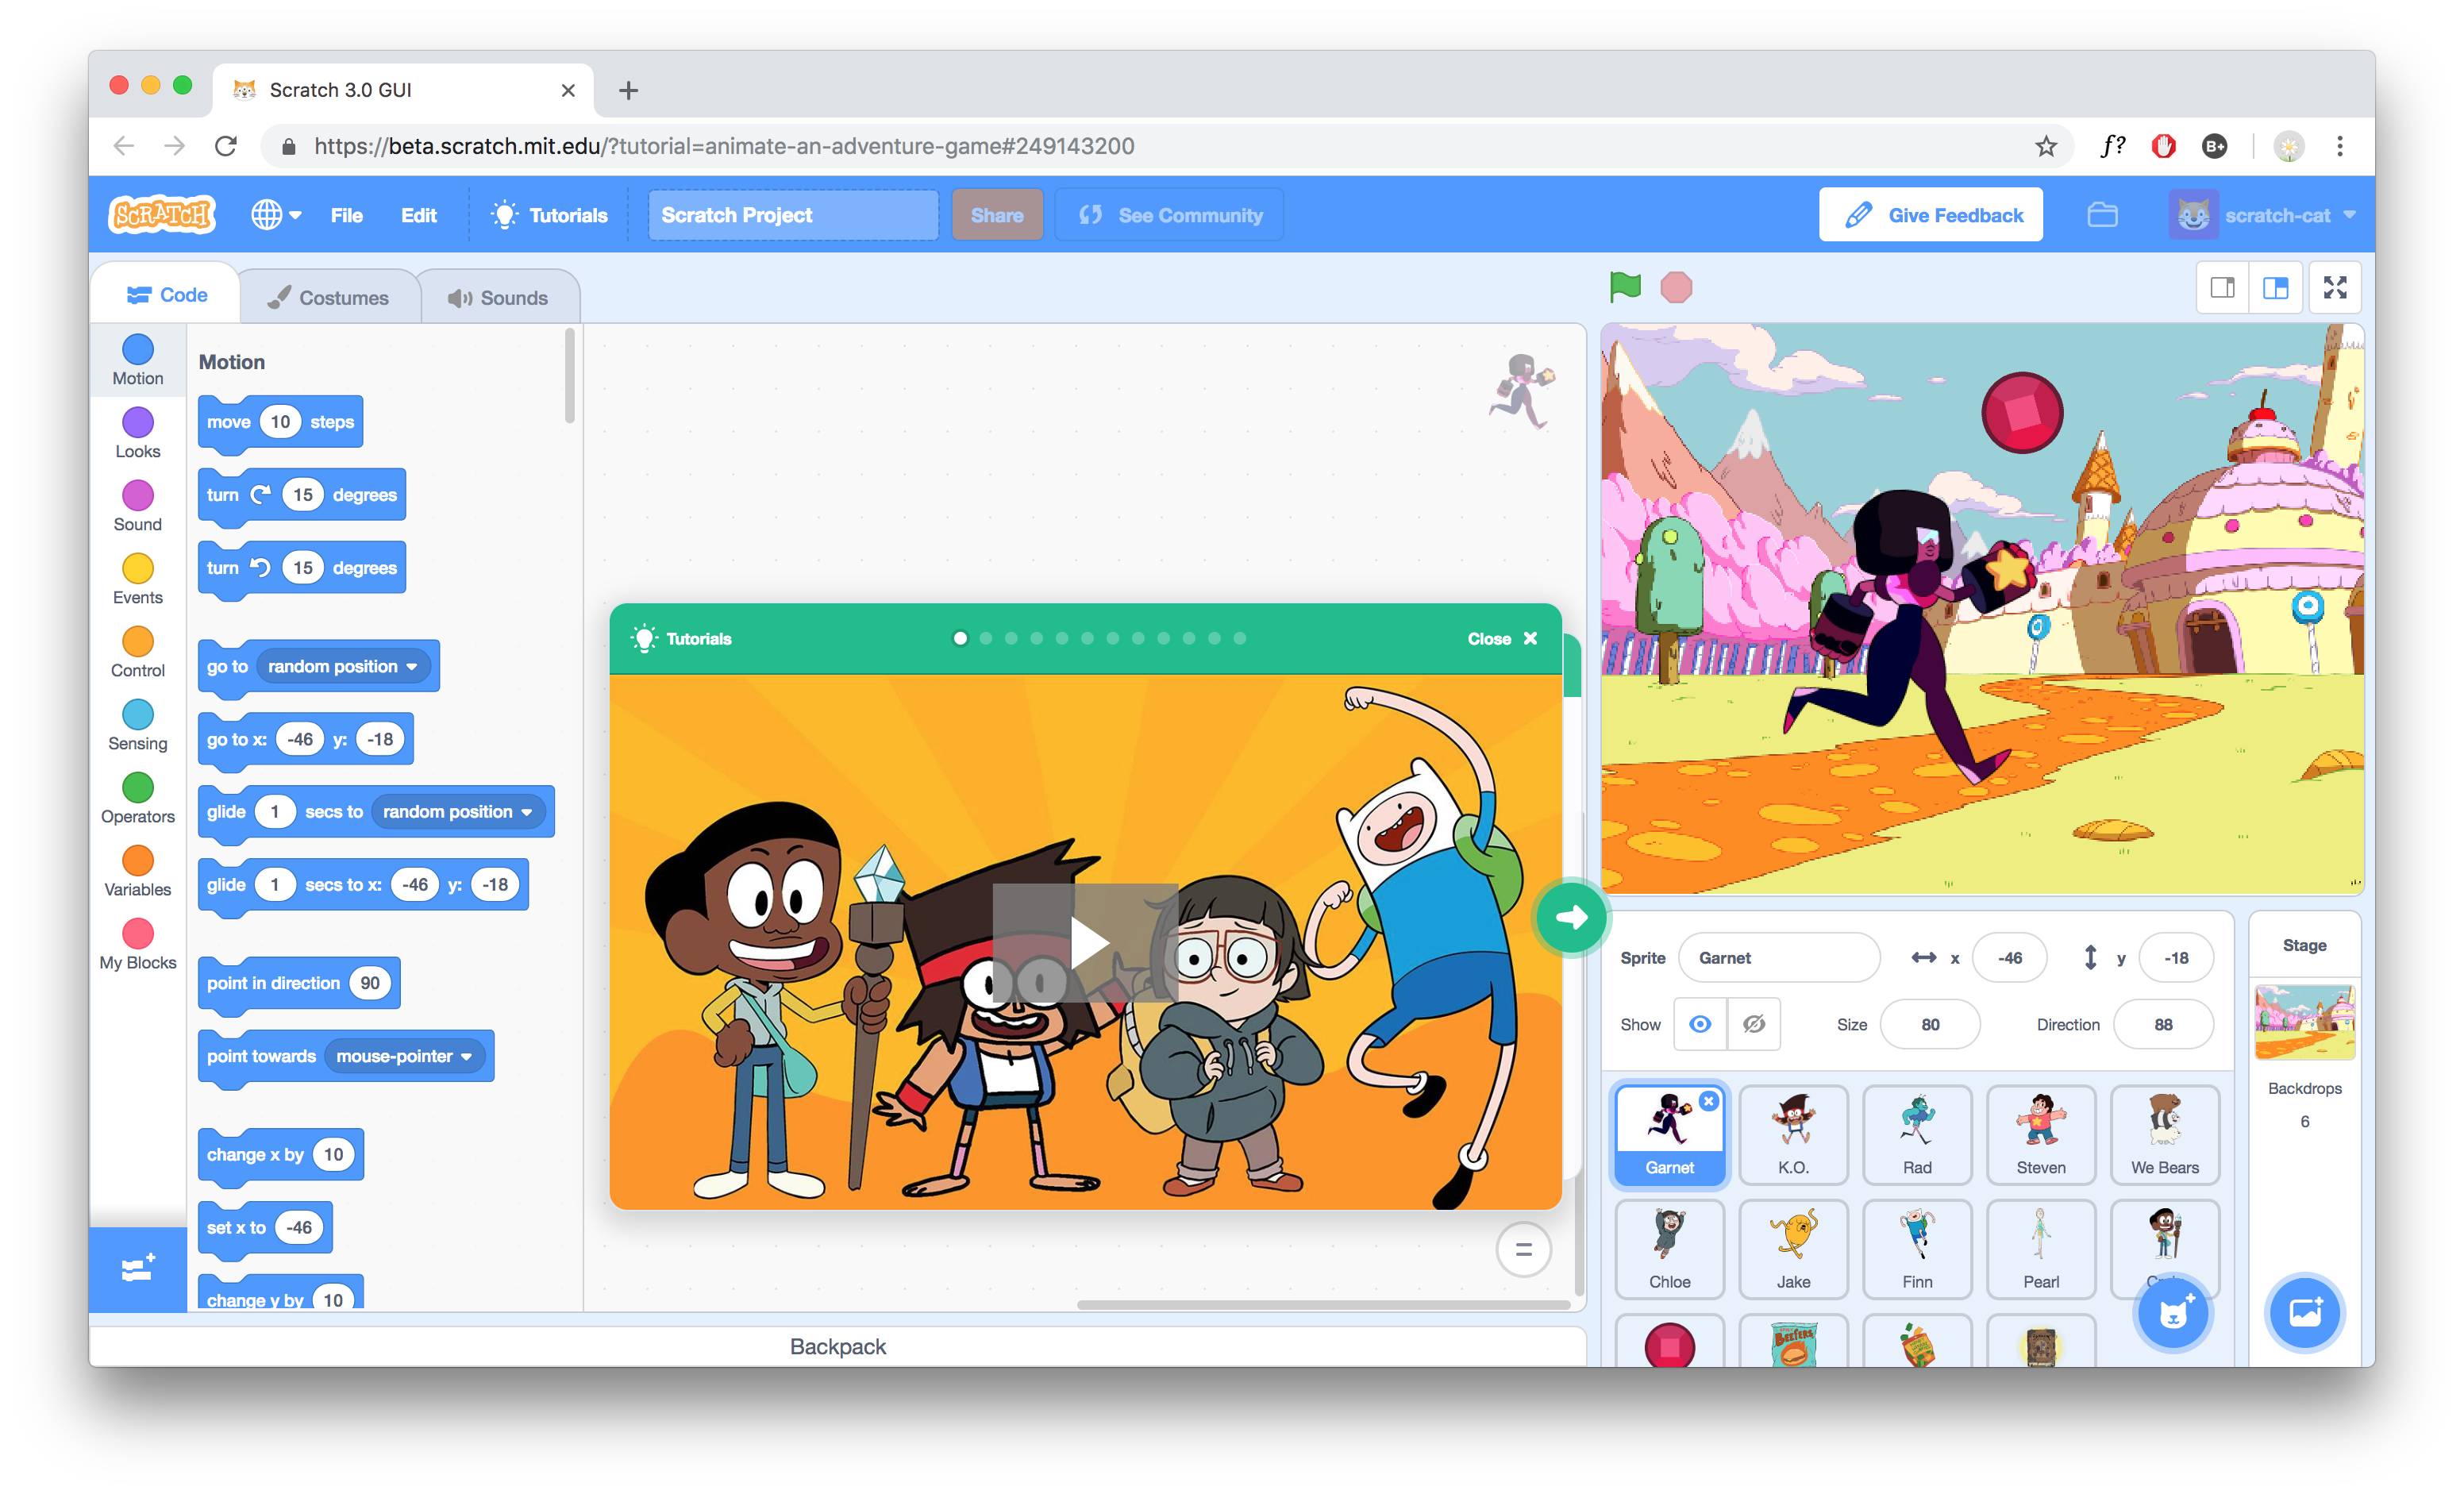Switch to the Costumes tab
Viewport: 2464px width, 1494px height.
click(329, 298)
